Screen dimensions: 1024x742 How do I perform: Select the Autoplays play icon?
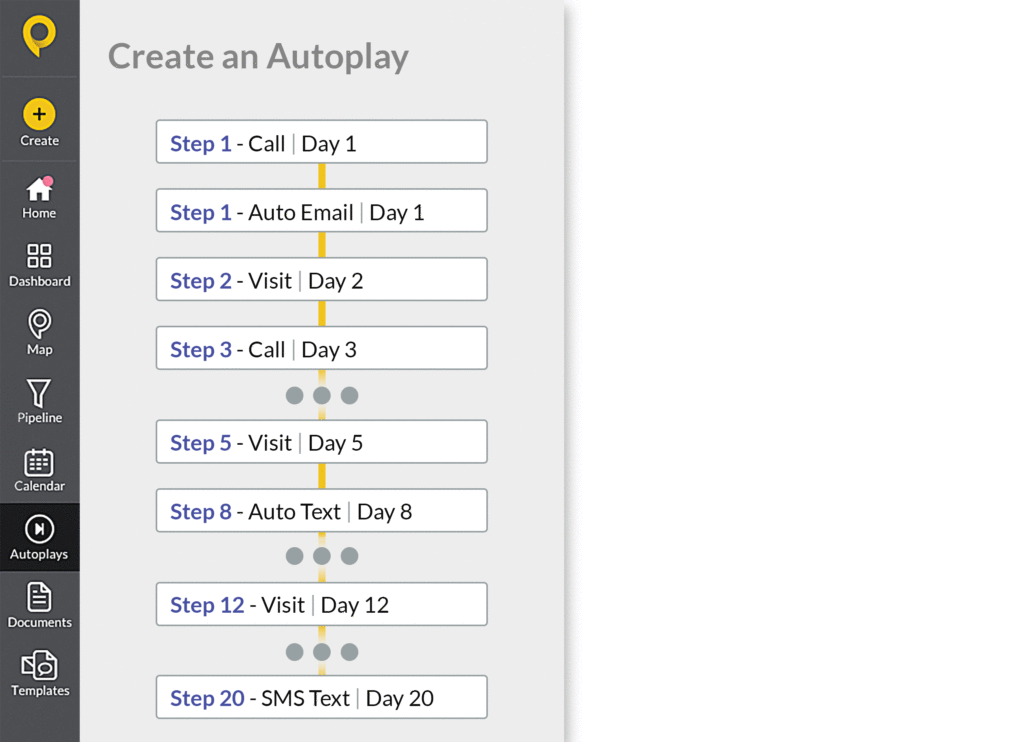point(39,529)
